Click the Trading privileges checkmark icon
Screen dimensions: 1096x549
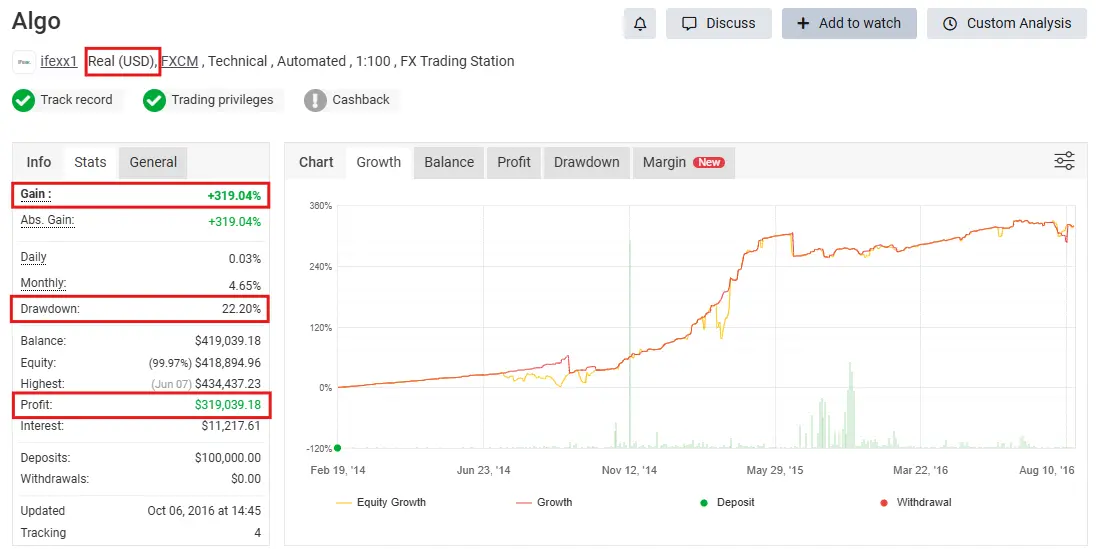point(154,100)
